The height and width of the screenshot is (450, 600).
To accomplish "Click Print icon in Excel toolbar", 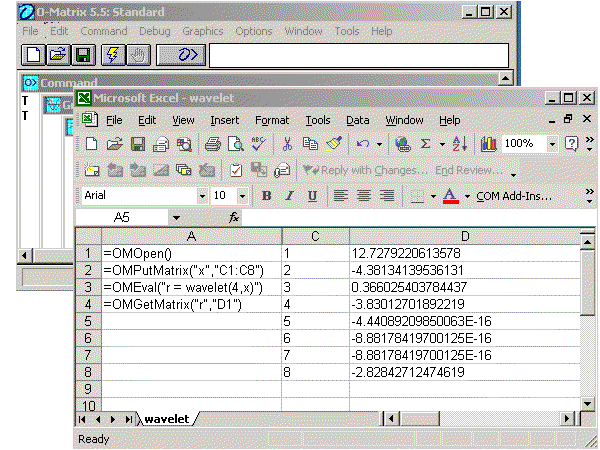I will (x=212, y=145).
